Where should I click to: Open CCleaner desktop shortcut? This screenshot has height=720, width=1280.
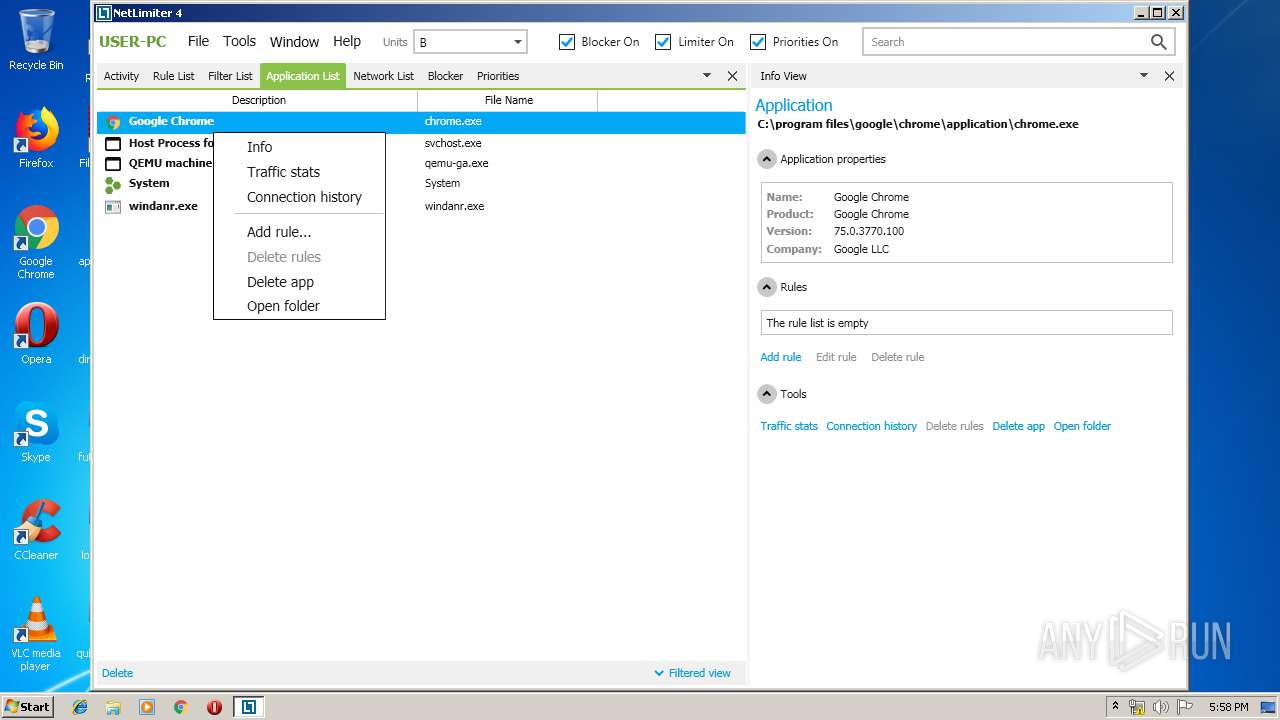[36, 530]
